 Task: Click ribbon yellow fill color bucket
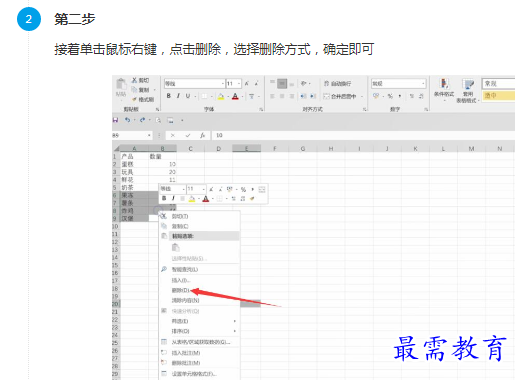(221, 96)
